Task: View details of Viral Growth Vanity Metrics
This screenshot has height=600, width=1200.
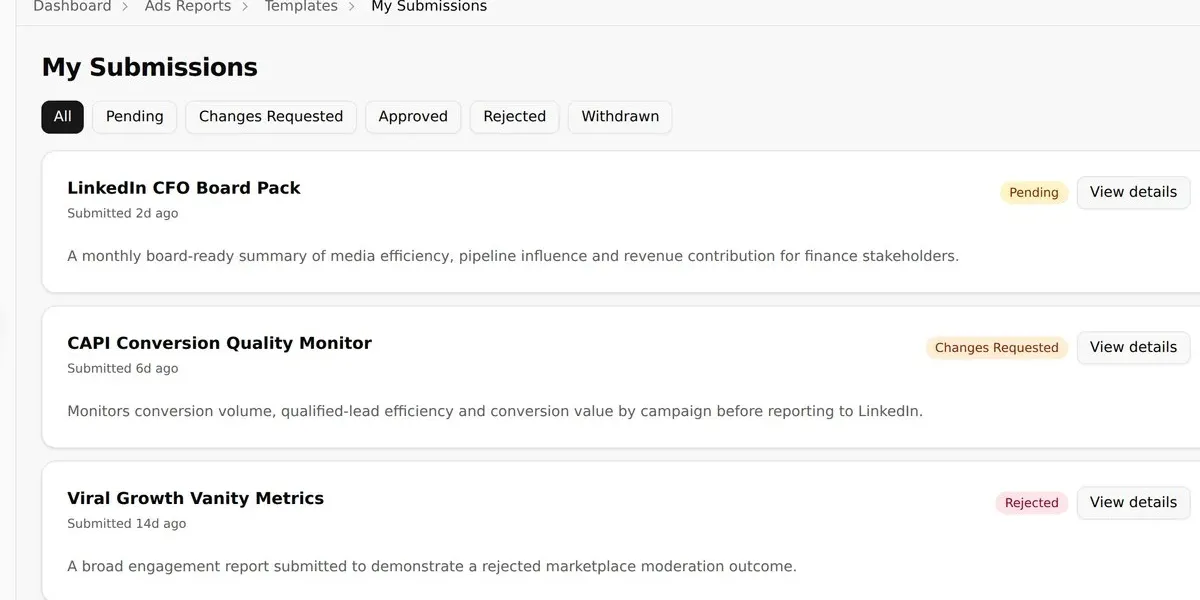Action: click(1133, 502)
